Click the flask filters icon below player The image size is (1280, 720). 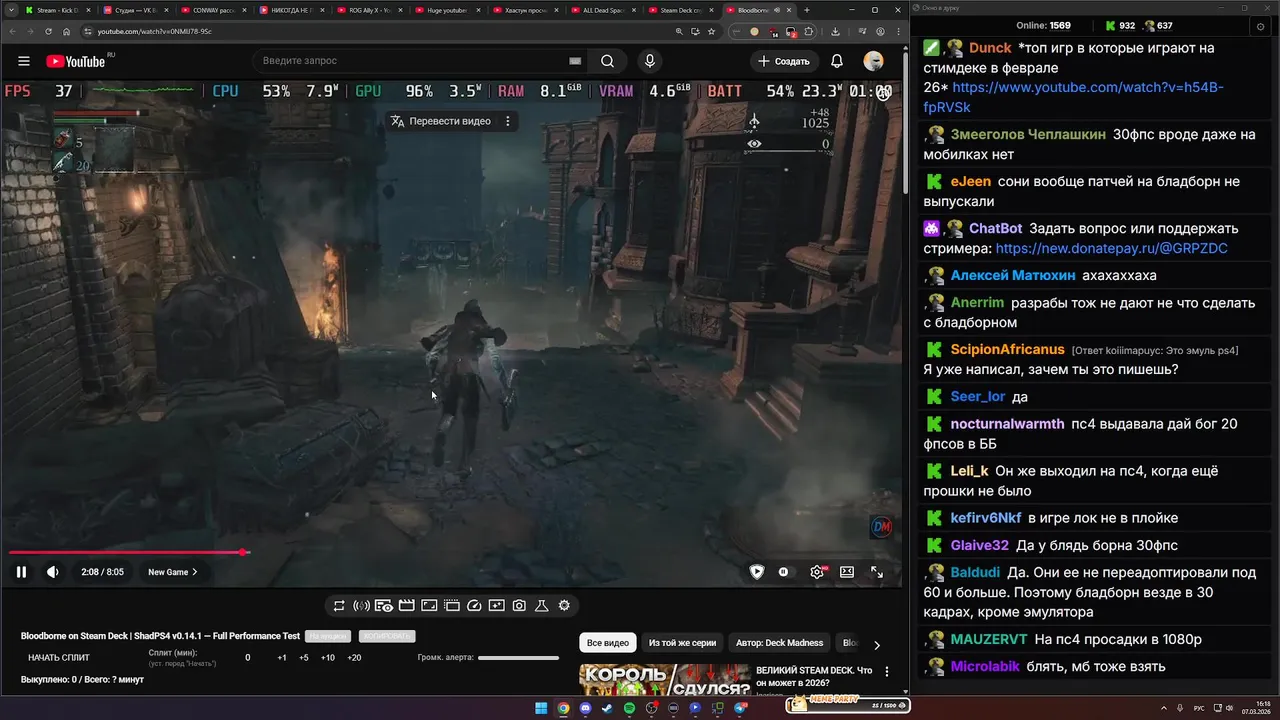pos(542,605)
